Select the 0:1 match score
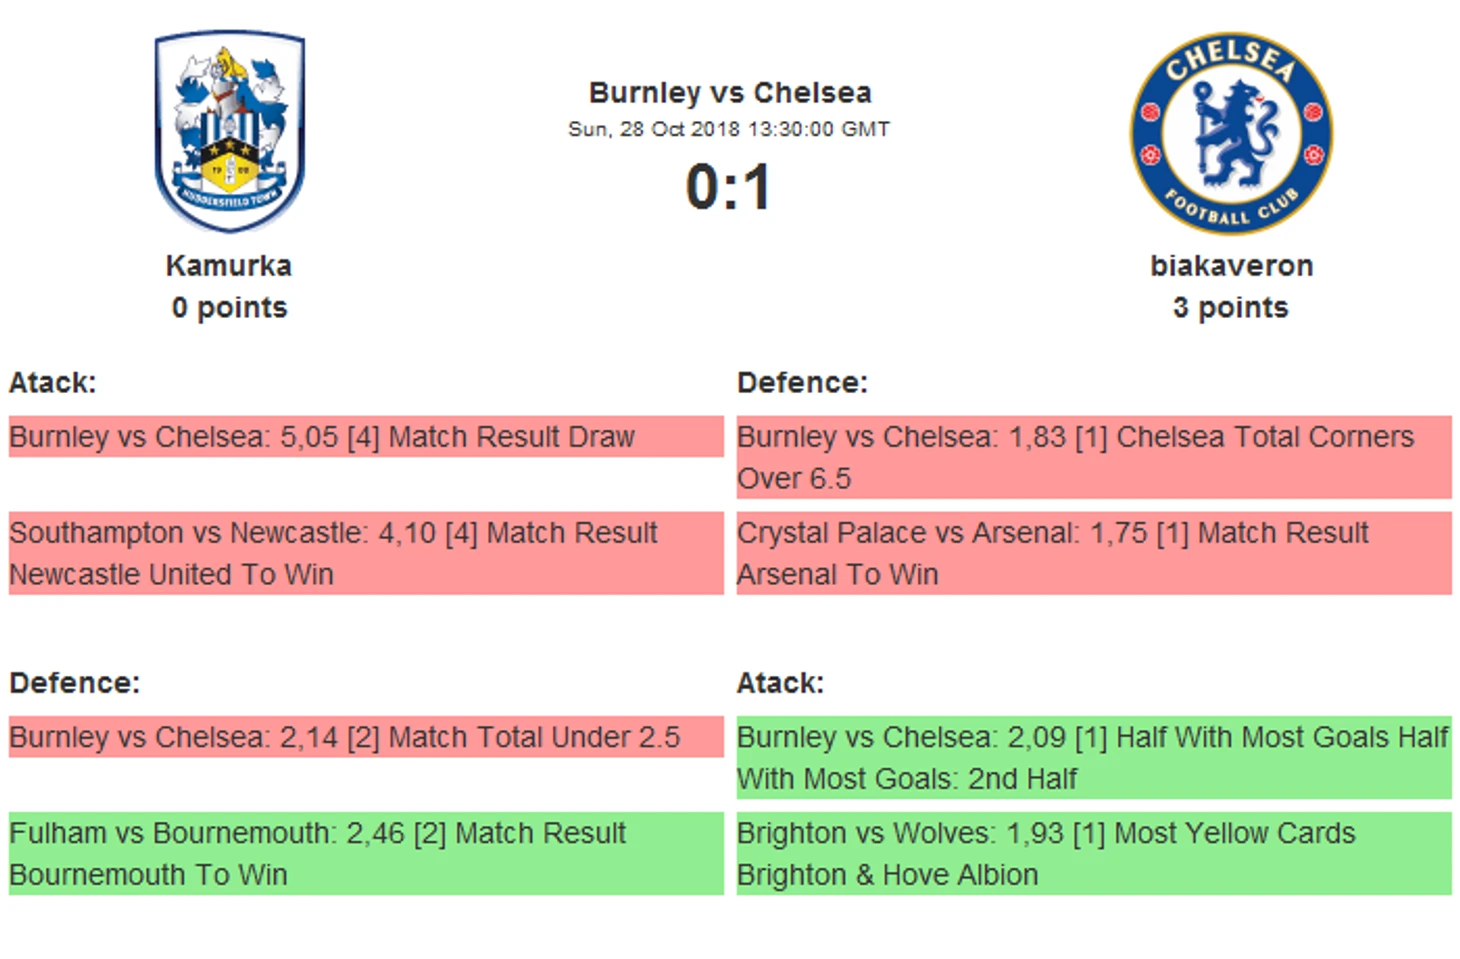This screenshot has height=959, width=1460. point(729,187)
